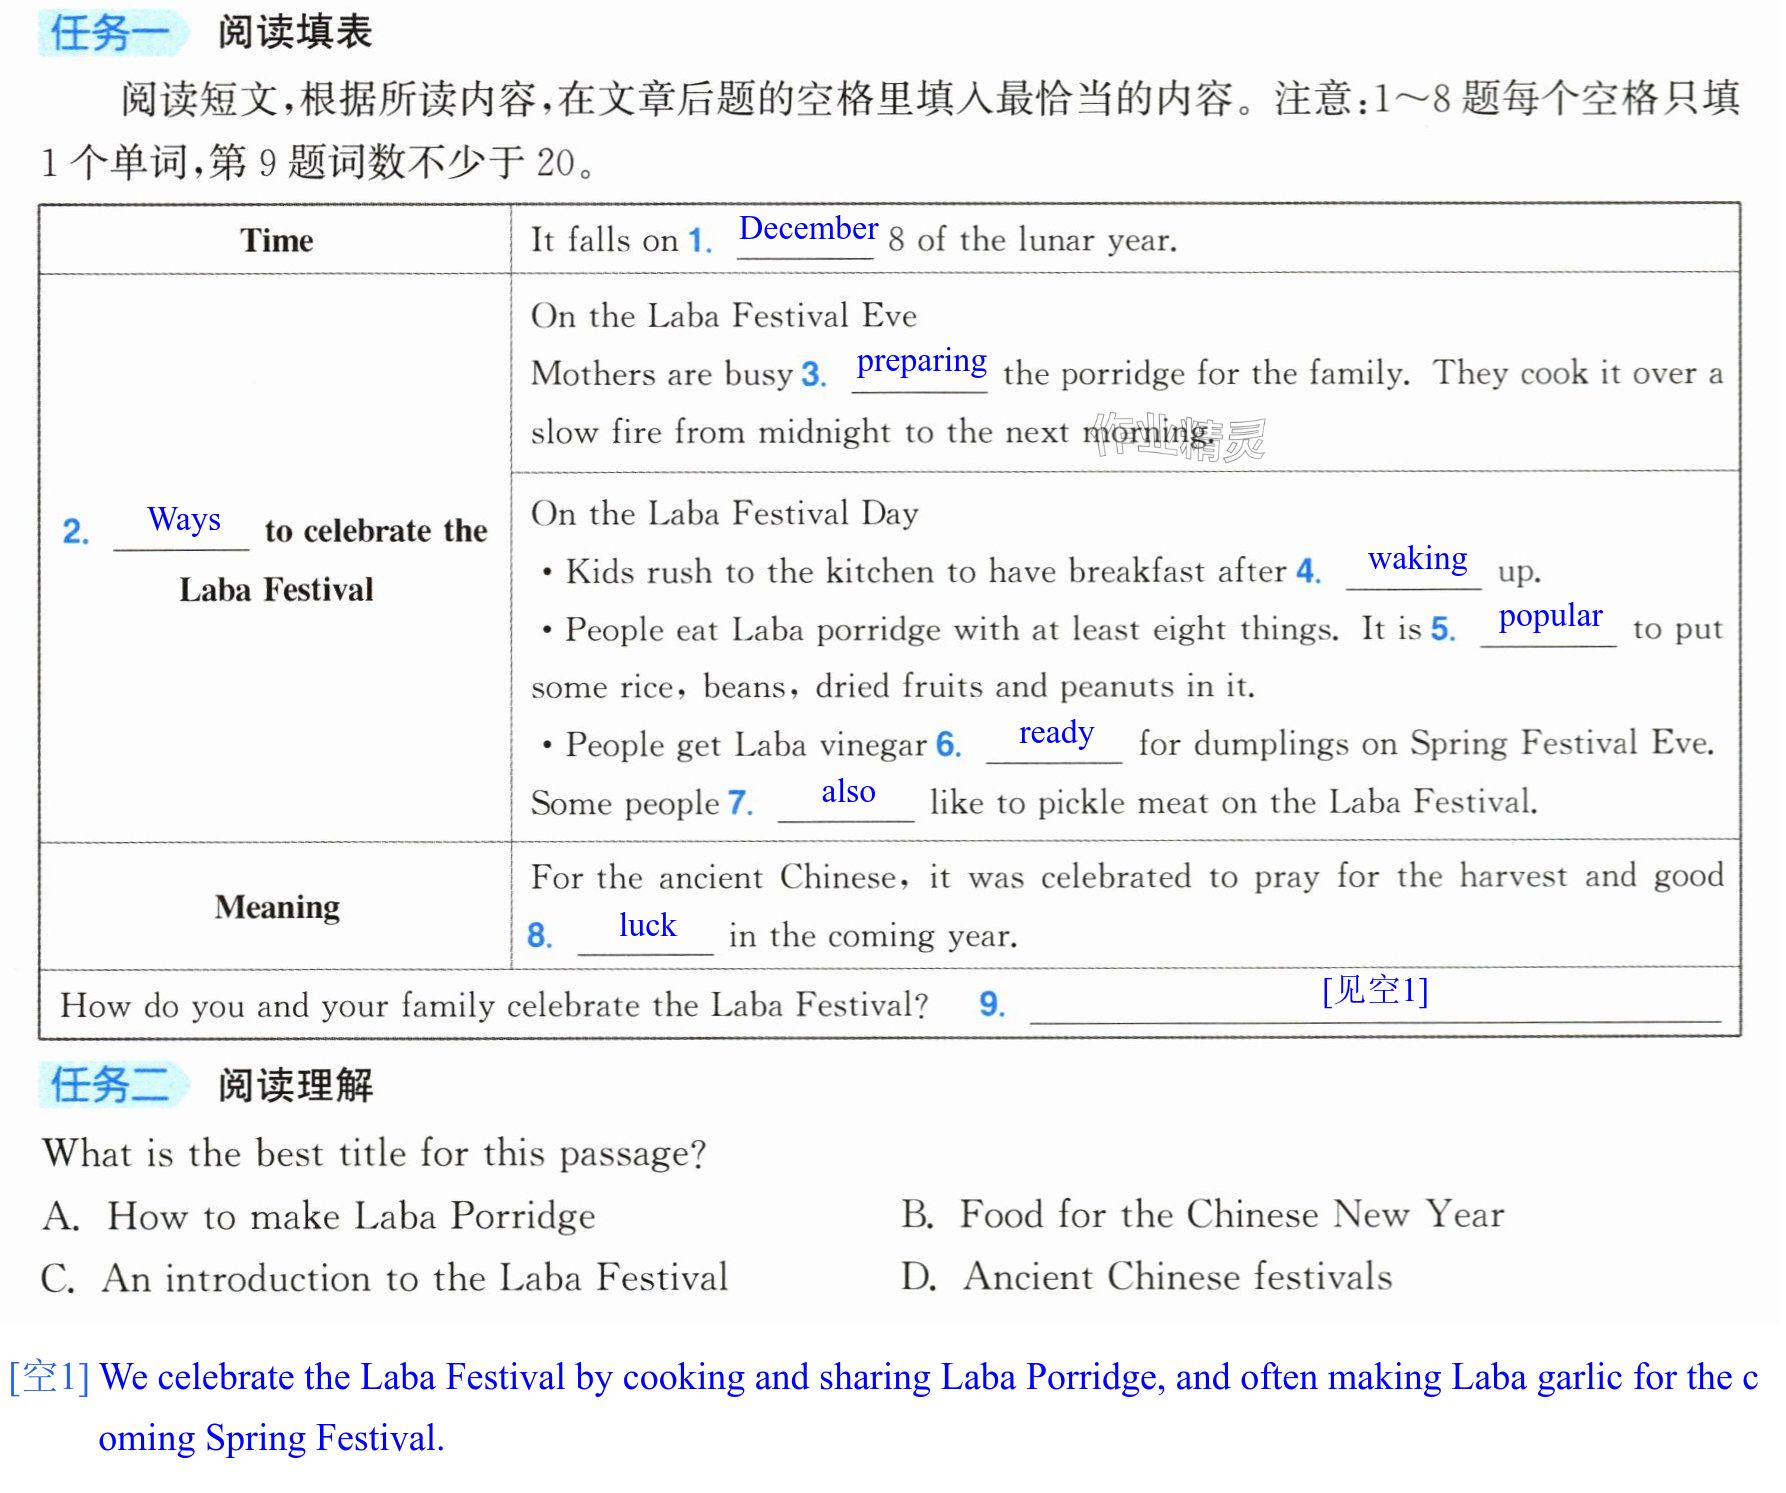Viewport: 1786px width, 1493px height.
Task: Click the Meaning row header cell
Action: pos(276,906)
